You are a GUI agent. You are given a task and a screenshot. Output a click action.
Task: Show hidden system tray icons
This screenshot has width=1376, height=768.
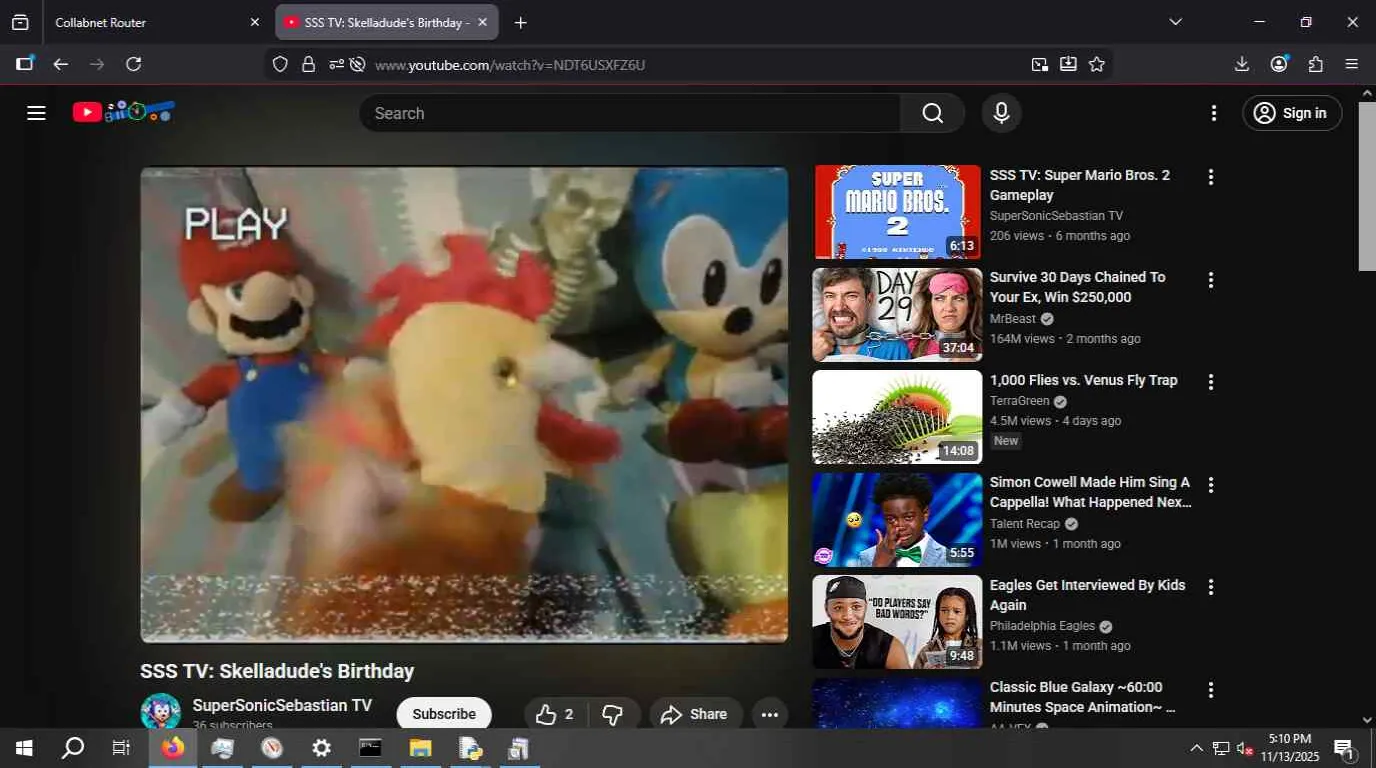coord(1196,748)
